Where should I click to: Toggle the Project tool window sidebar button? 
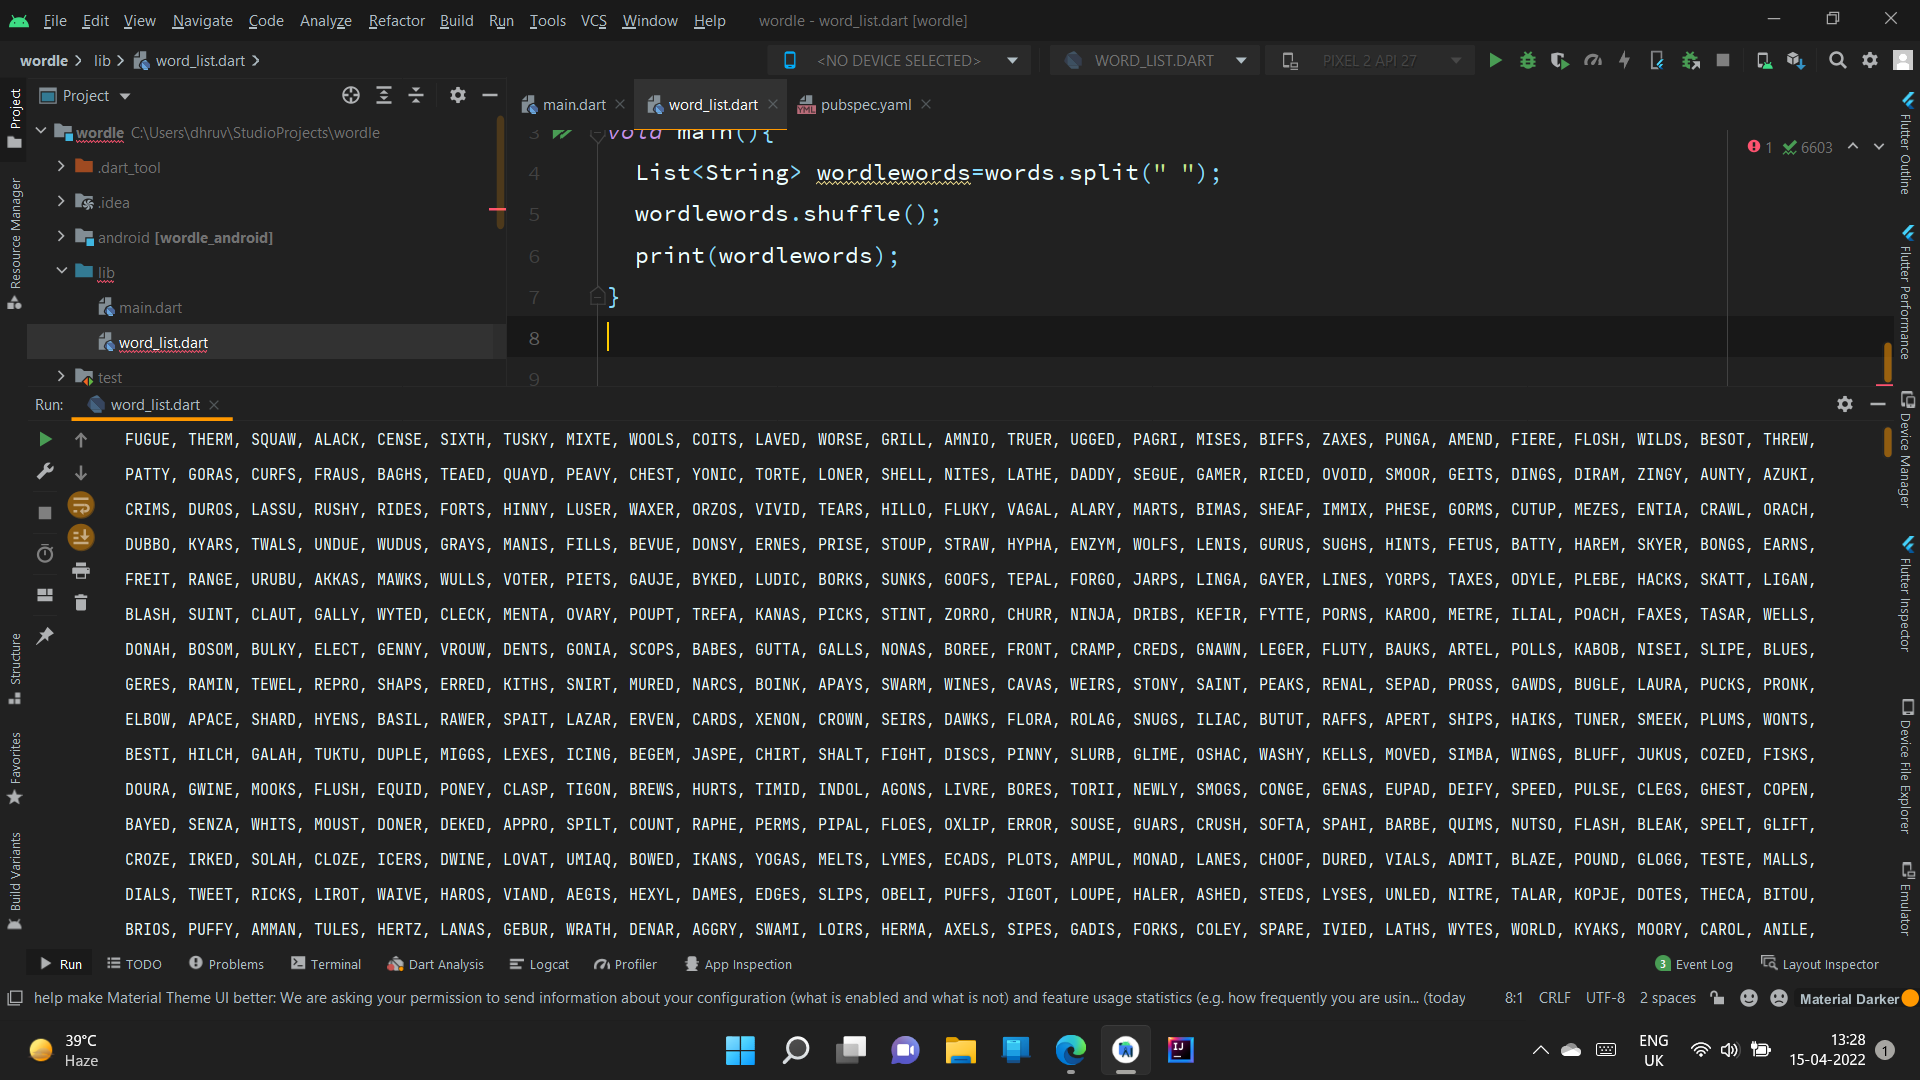[x=15, y=119]
